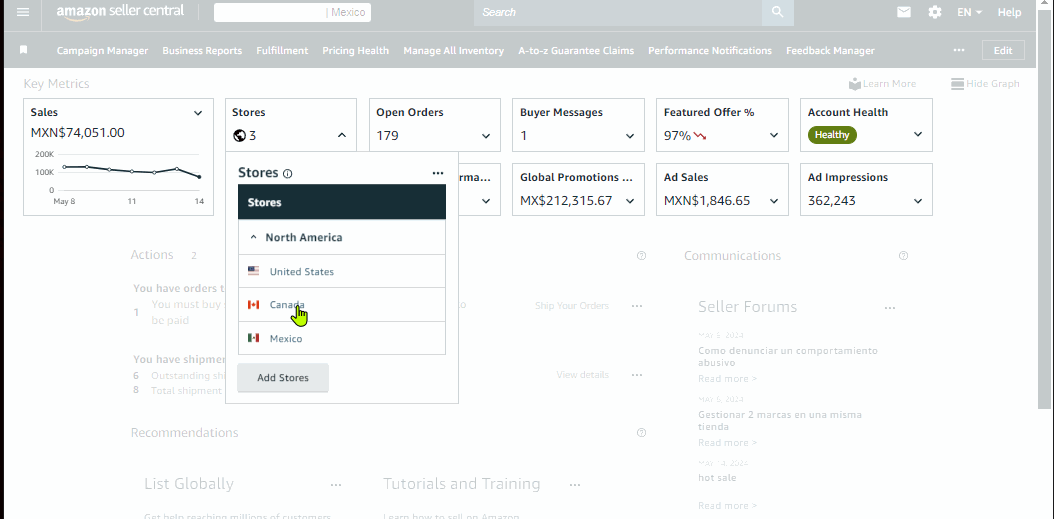Click the Actions help question icon
The height and width of the screenshot is (519, 1054).
[x=641, y=255]
